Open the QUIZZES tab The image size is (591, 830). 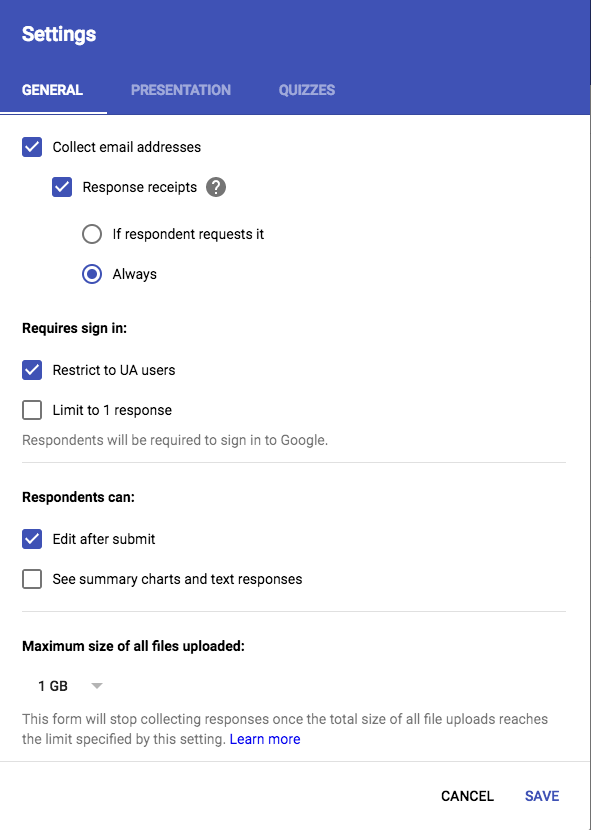tap(306, 90)
